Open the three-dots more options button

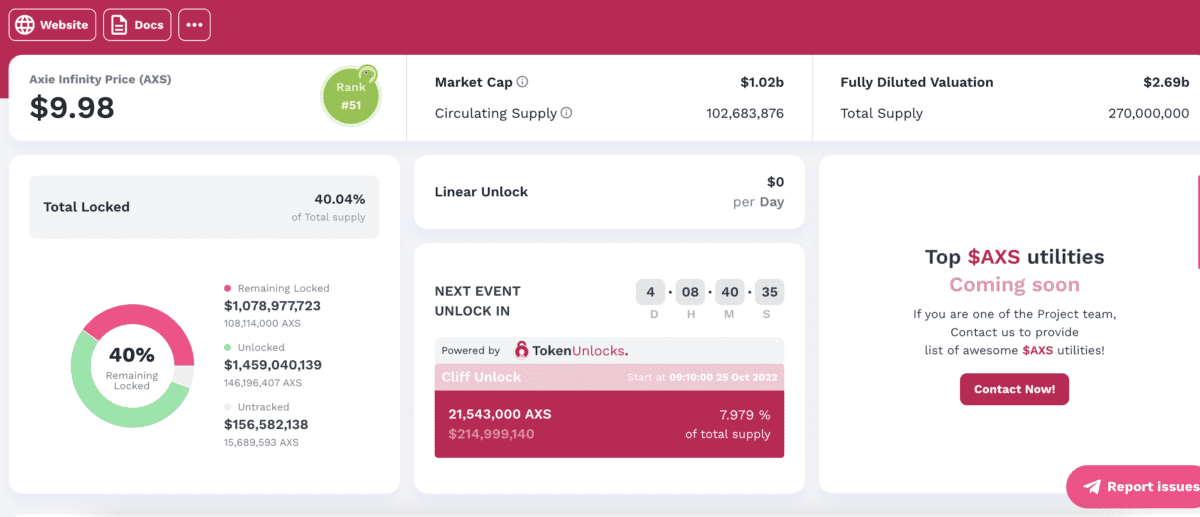tap(194, 25)
